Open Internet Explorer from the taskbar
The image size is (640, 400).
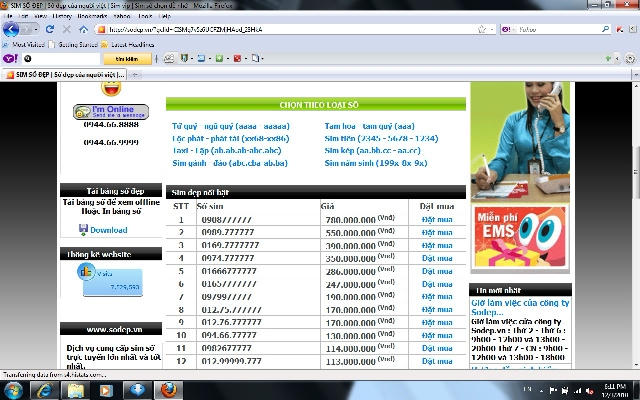pyautogui.click(x=43, y=389)
